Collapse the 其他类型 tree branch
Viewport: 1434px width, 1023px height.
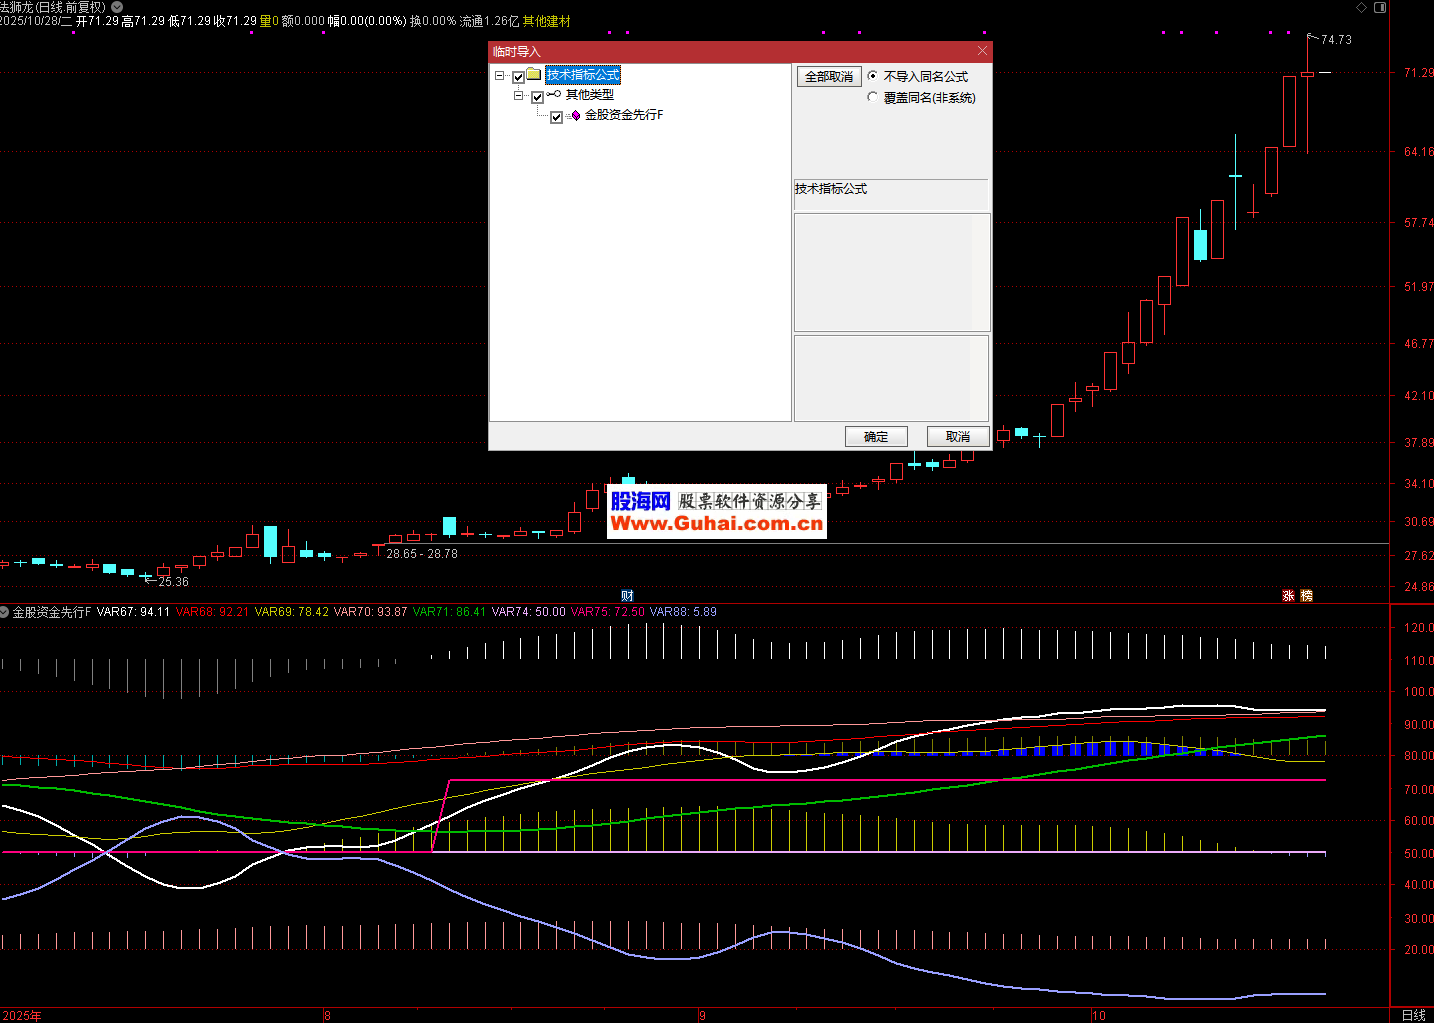tap(518, 96)
